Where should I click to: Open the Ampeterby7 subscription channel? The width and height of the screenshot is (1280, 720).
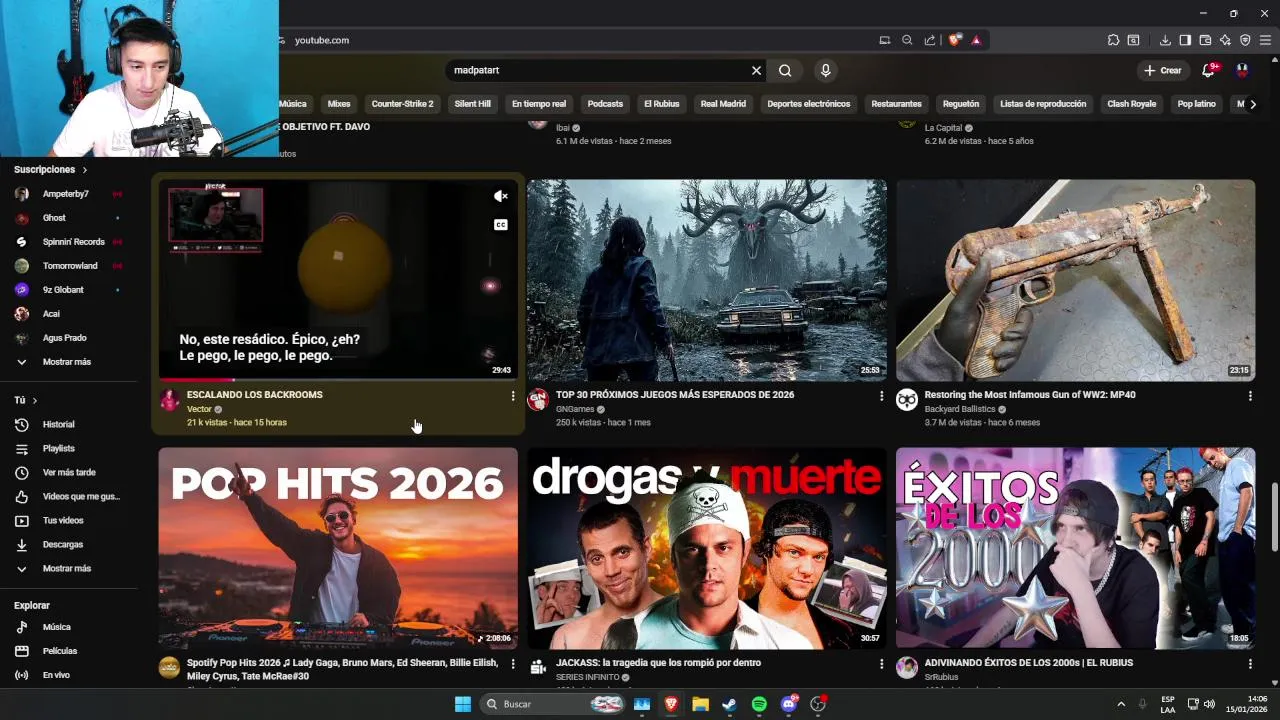(x=68, y=194)
